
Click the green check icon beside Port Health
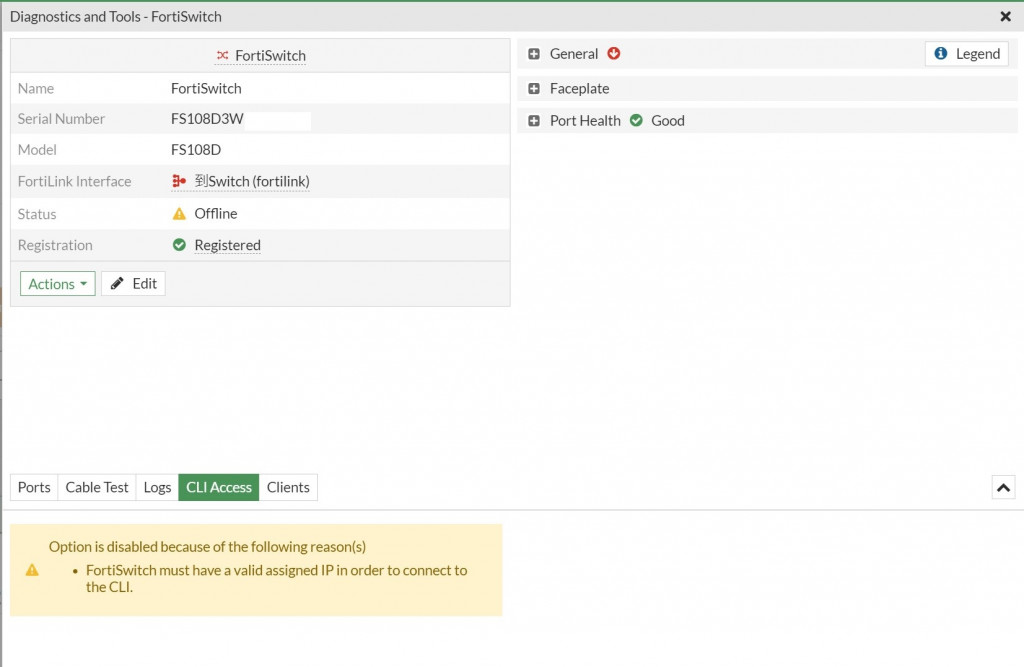pyautogui.click(x=636, y=120)
